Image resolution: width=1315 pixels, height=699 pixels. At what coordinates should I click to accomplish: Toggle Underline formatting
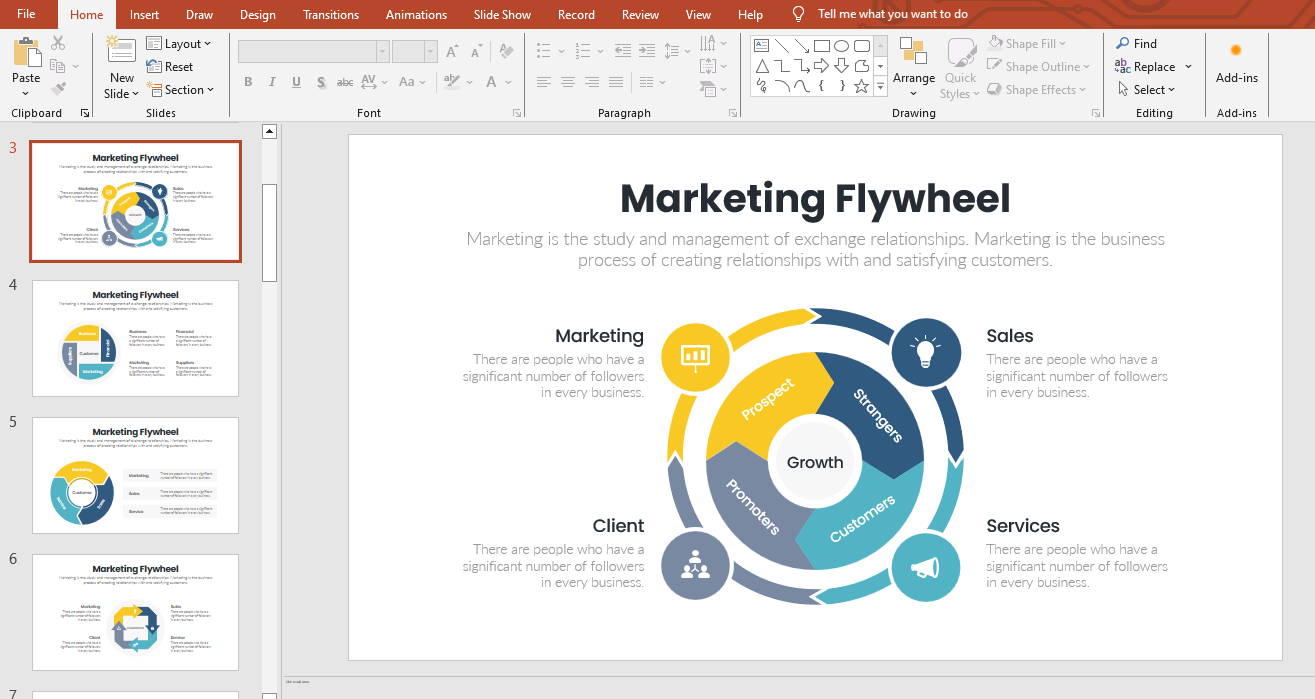pos(296,82)
